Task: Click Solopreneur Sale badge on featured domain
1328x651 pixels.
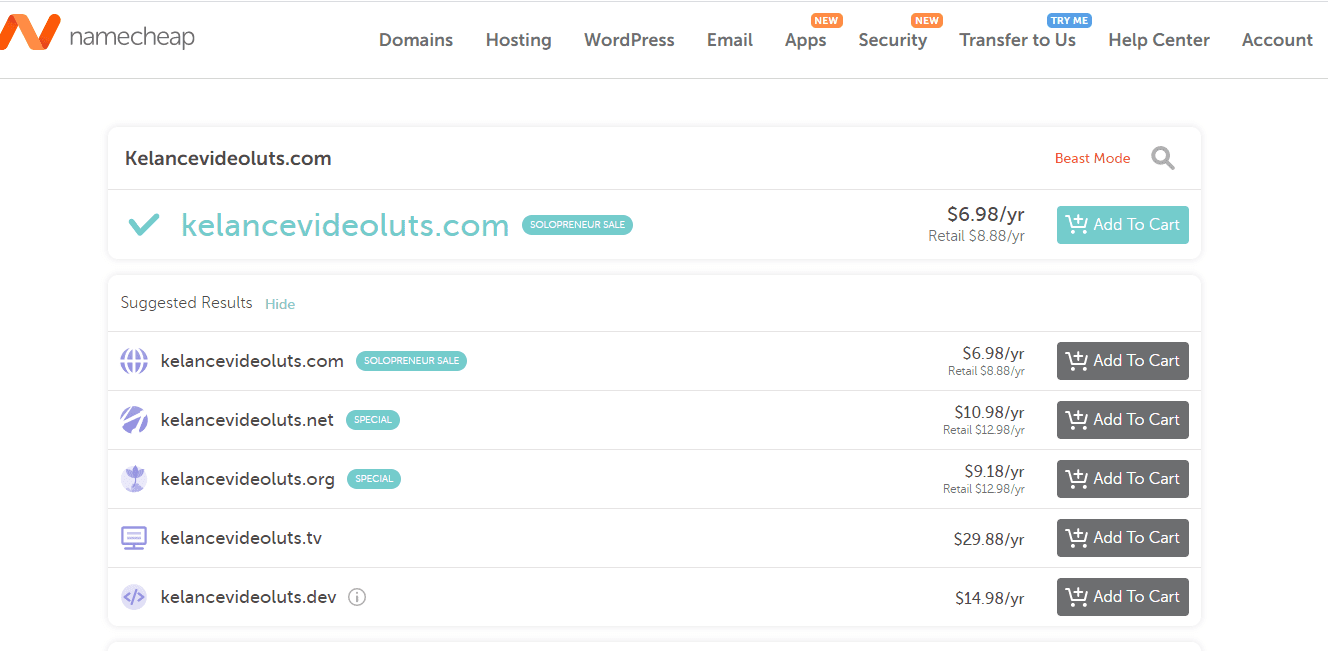Action: click(x=577, y=225)
